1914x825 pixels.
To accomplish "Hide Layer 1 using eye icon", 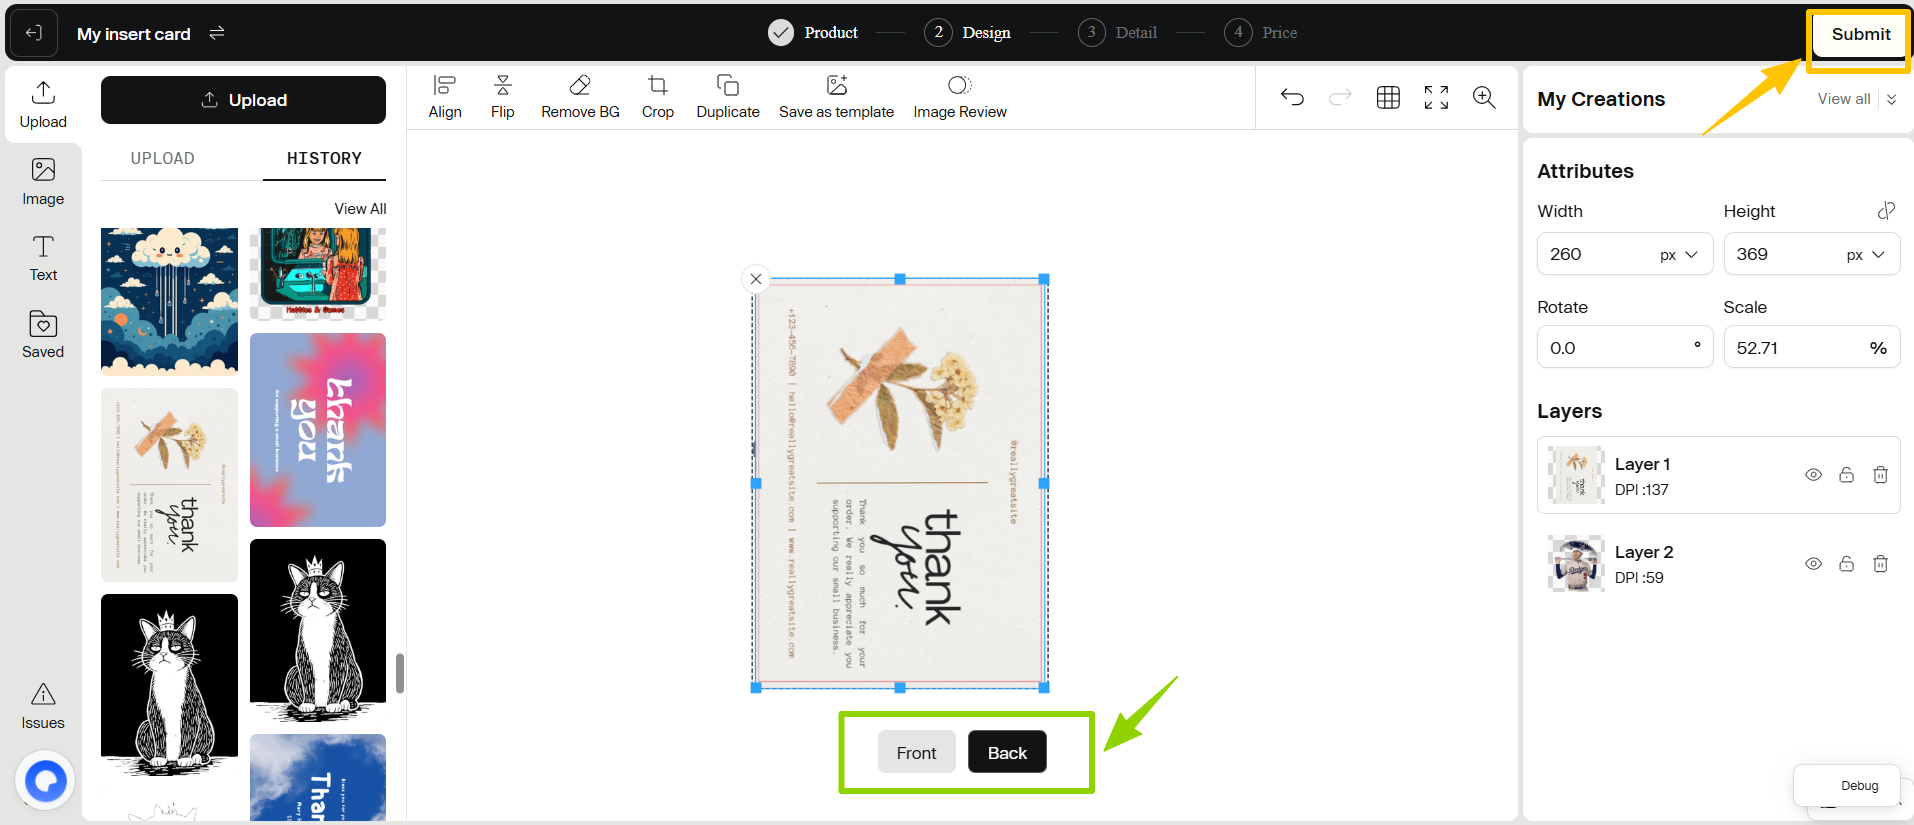I will coord(1813,475).
